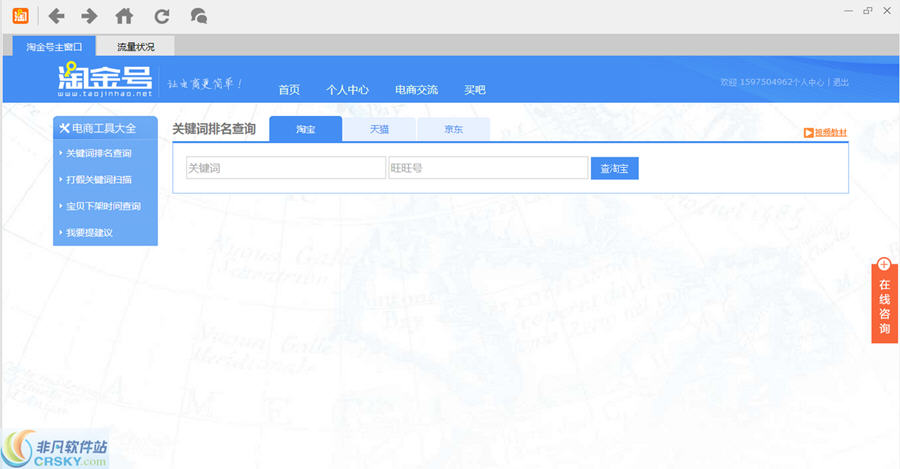Minimize the application window
Viewport: 900px width, 469px height.
coord(848,11)
